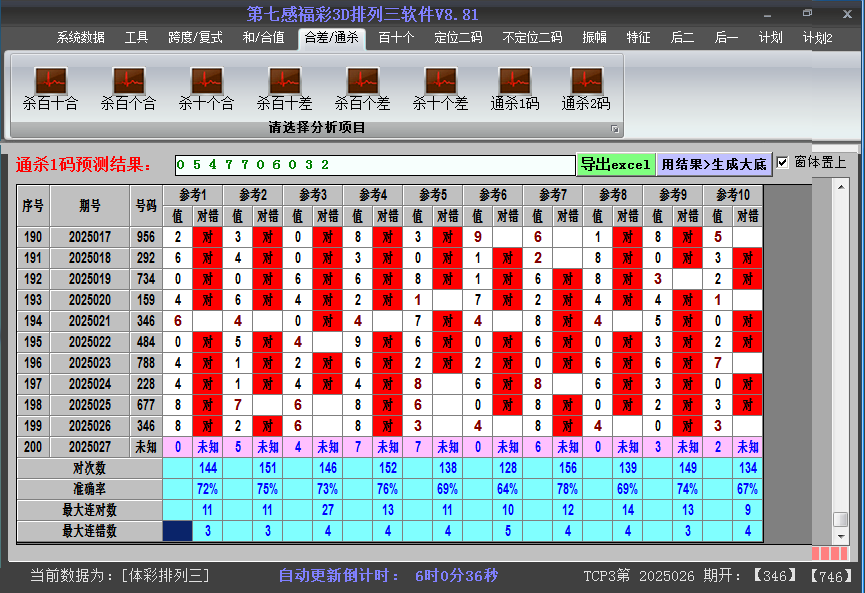Click the vertical scrollbar thumb
This screenshot has height=593, width=865.
(x=840, y=520)
